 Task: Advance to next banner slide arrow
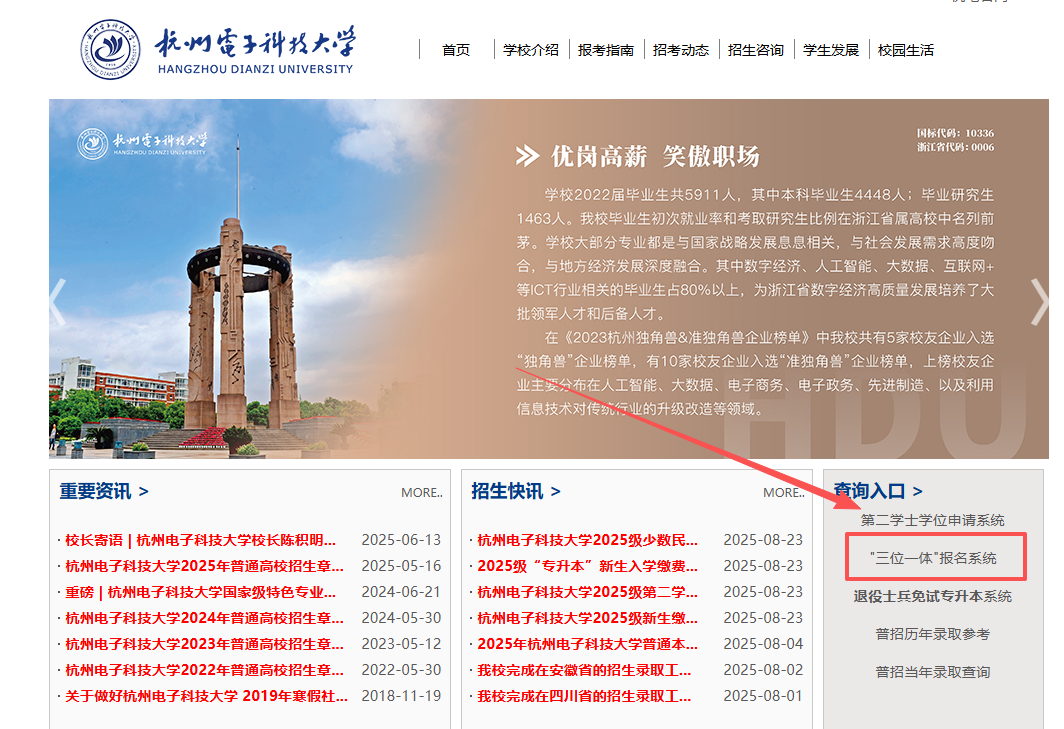tap(1039, 301)
